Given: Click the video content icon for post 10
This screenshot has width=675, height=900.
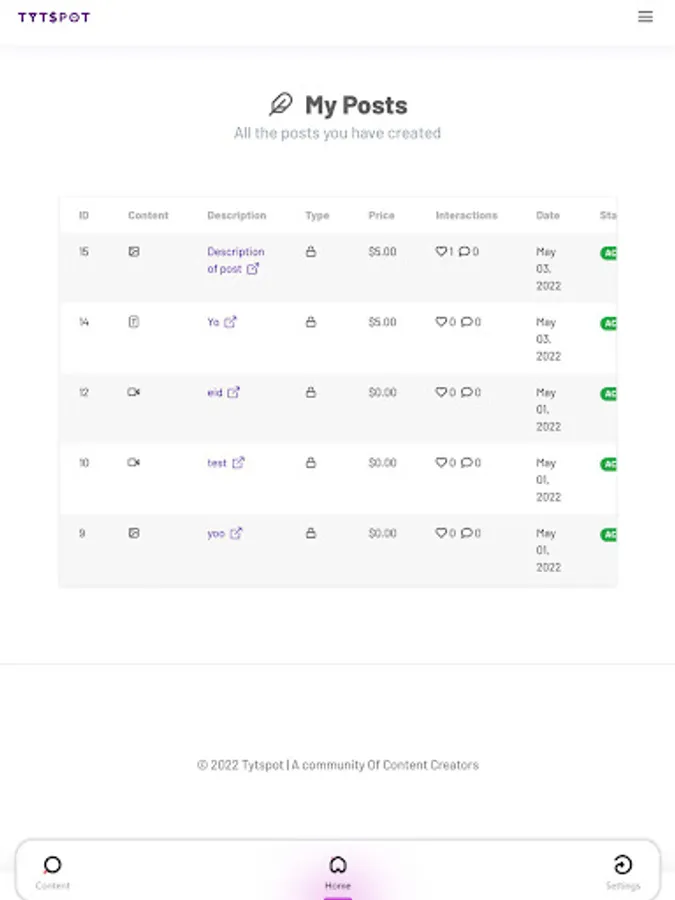Looking at the screenshot, I should 134,463.
